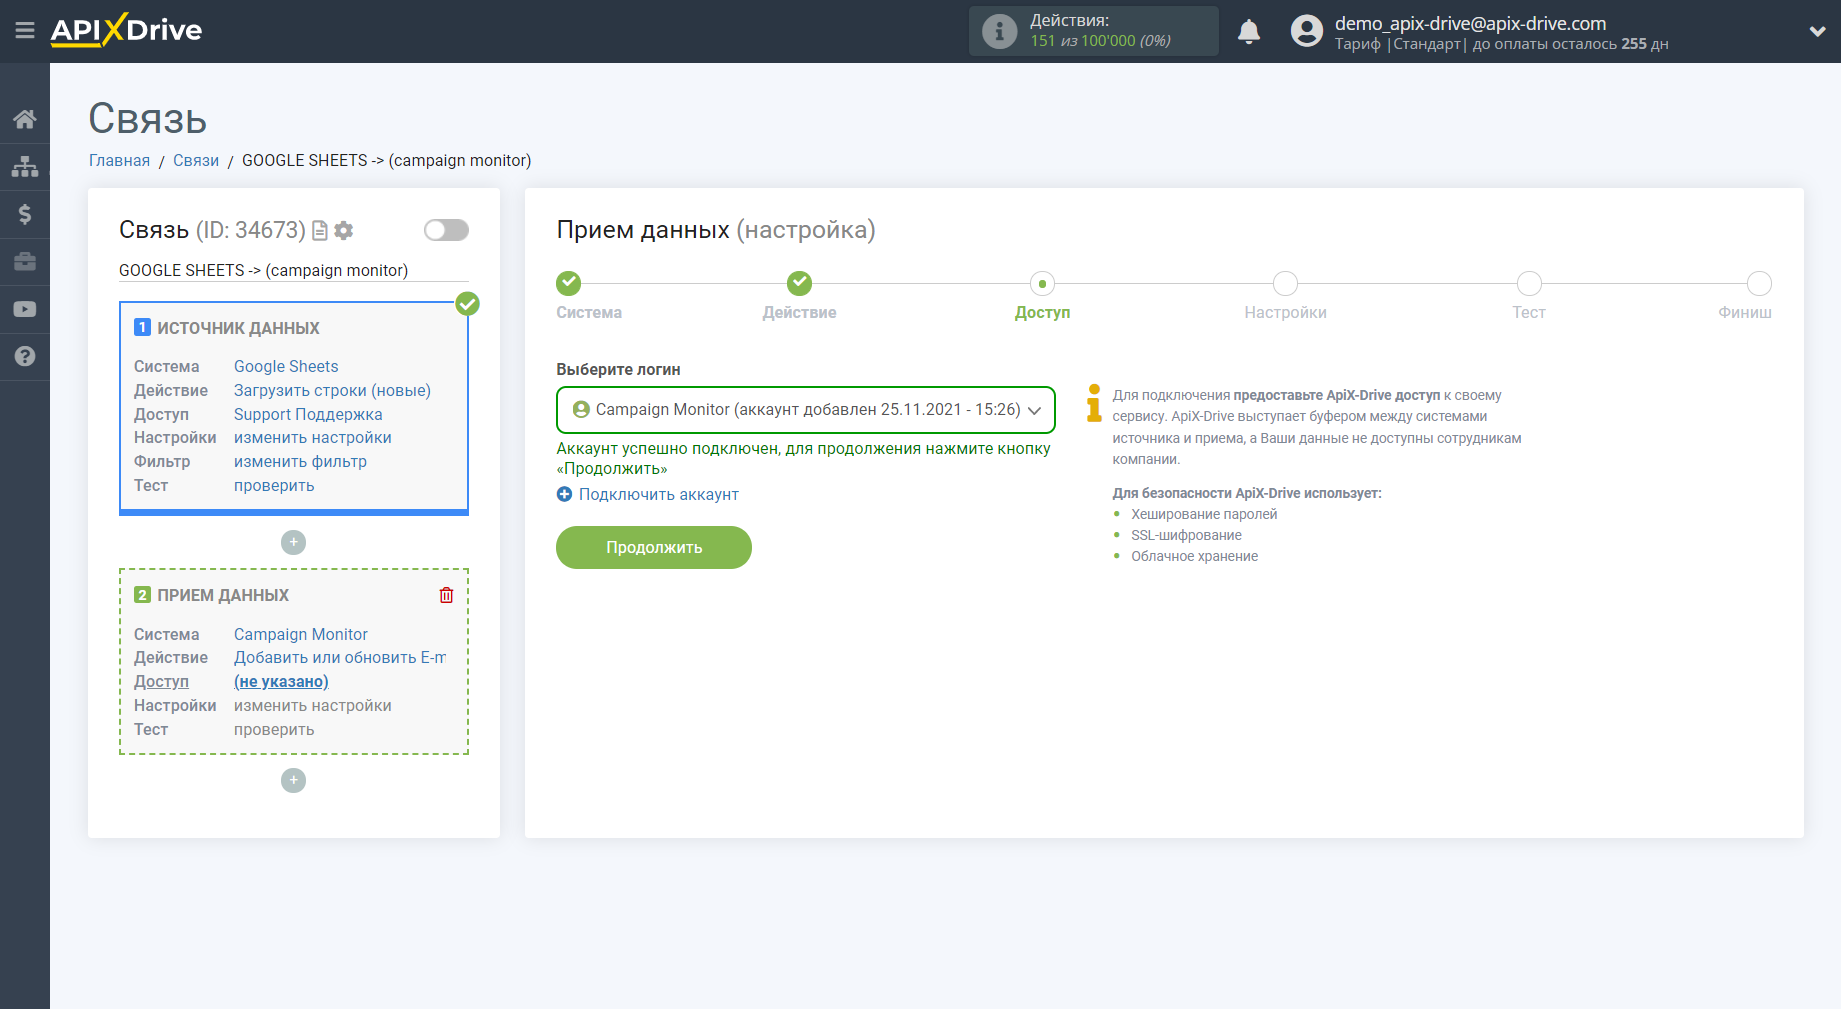Click the actions info icon

(x=999, y=31)
